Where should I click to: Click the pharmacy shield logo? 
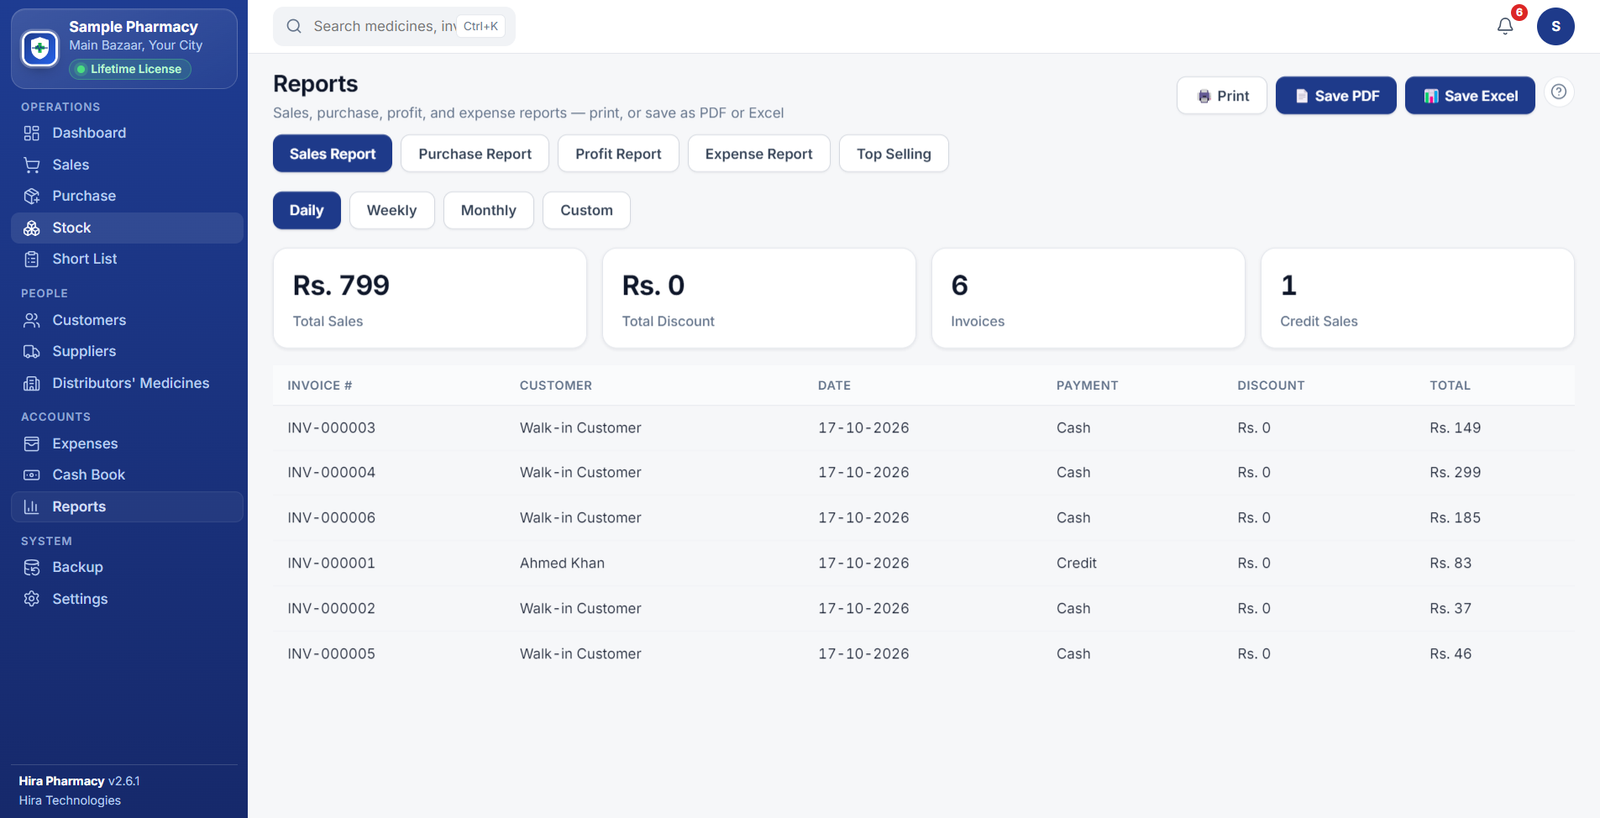(40, 48)
